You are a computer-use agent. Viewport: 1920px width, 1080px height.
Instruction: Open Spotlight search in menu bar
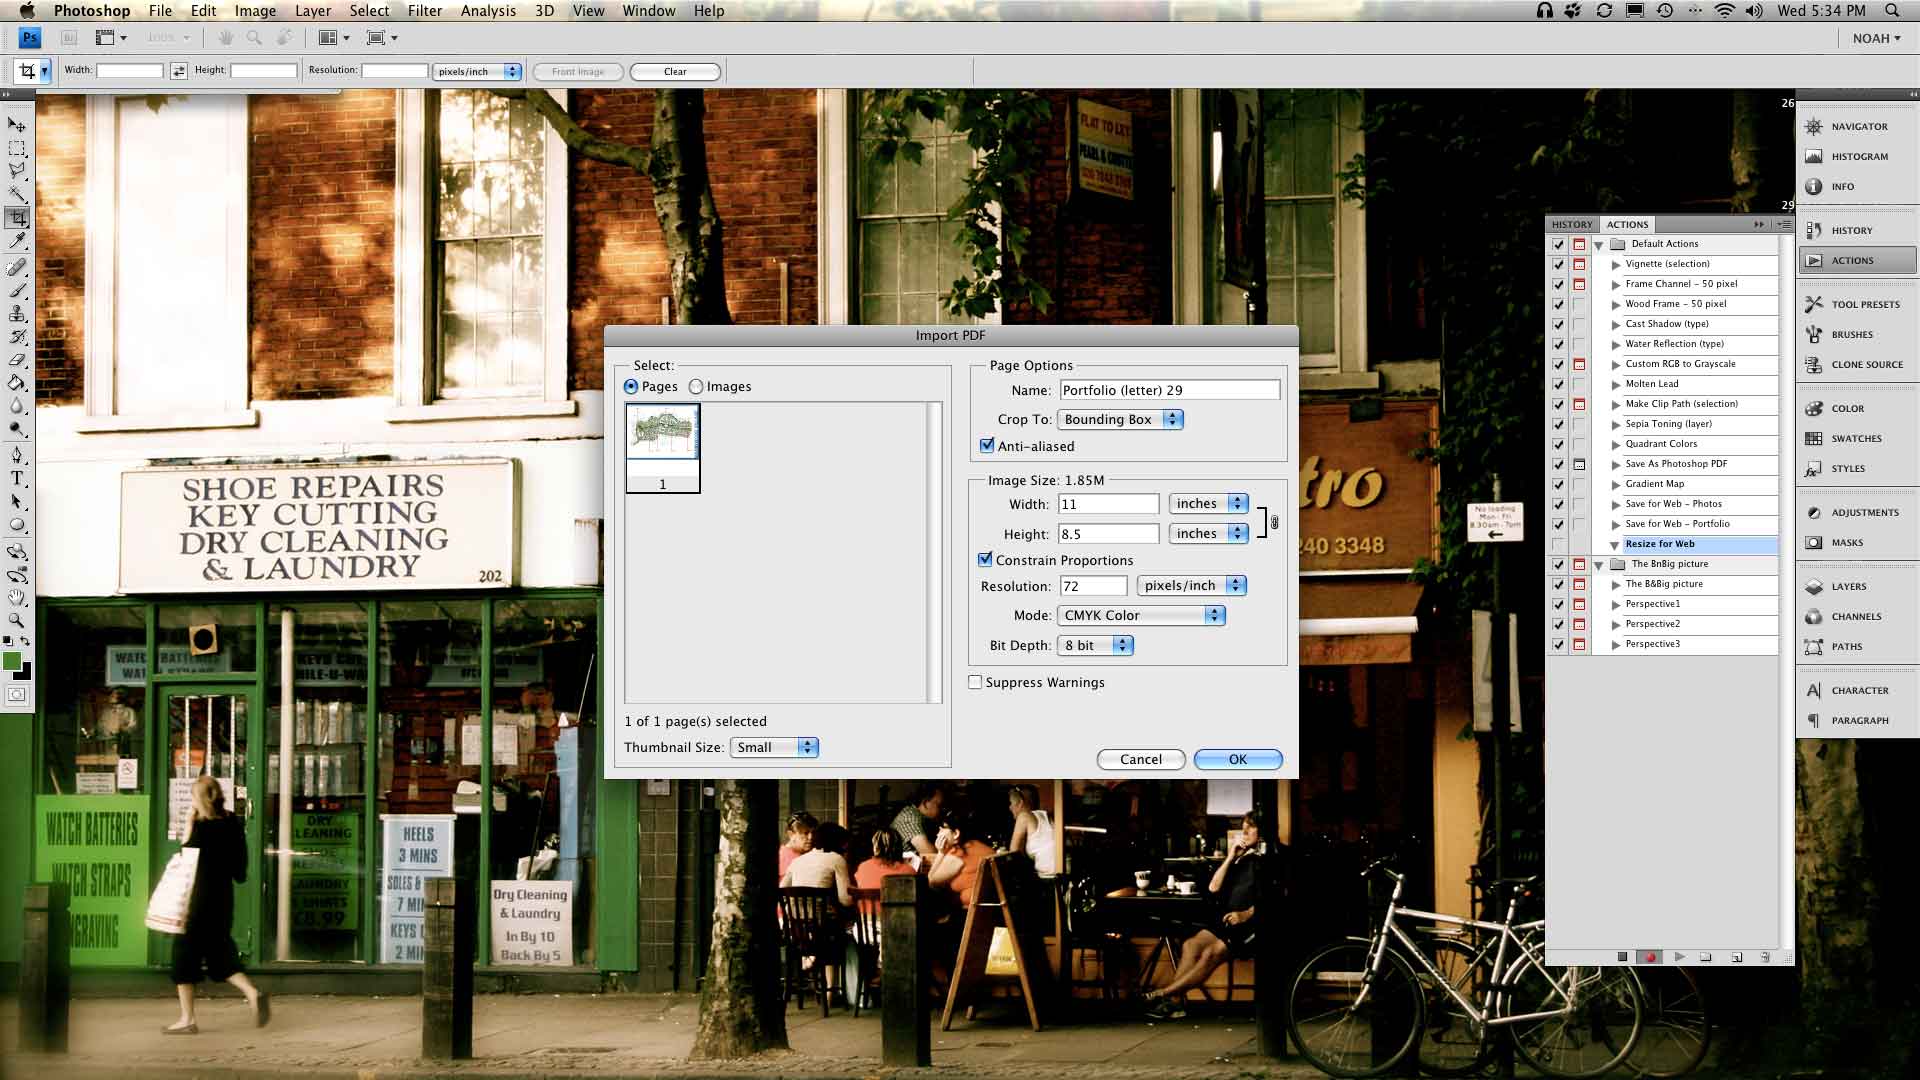click(x=1892, y=11)
